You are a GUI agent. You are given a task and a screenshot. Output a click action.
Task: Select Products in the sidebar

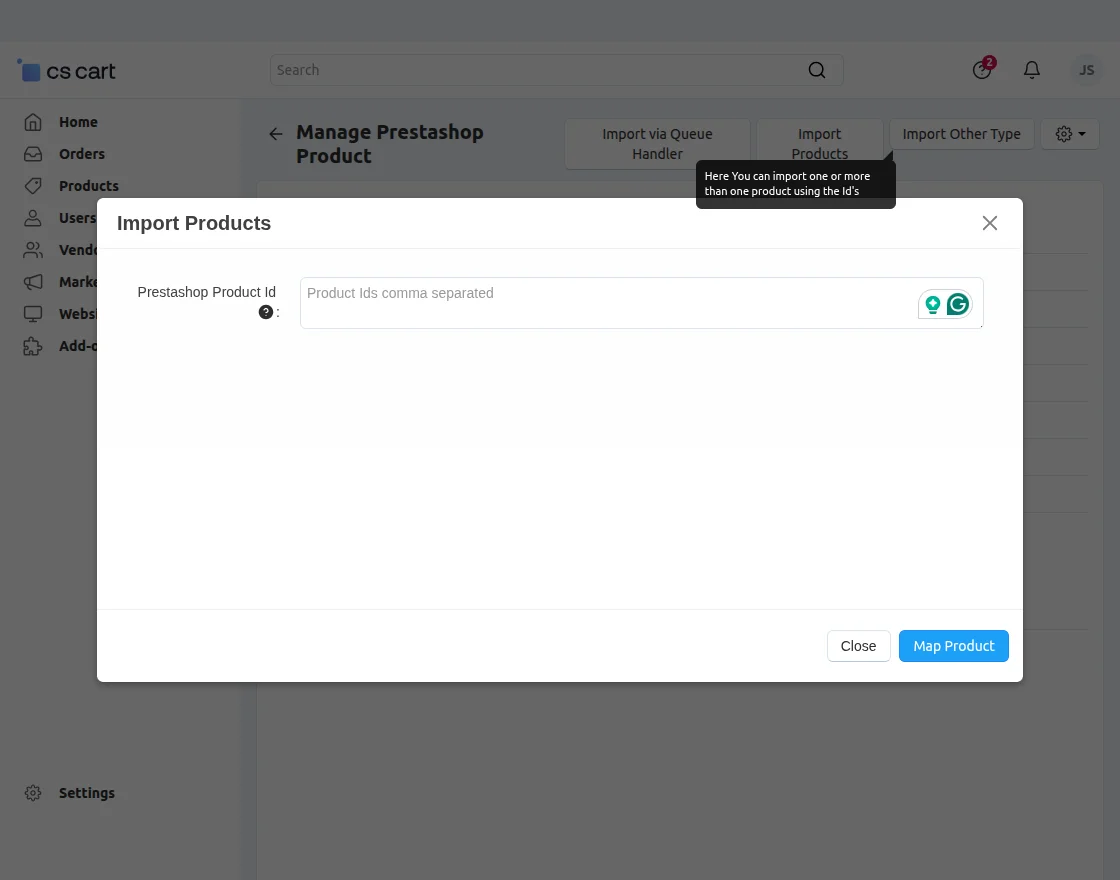(88, 186)
